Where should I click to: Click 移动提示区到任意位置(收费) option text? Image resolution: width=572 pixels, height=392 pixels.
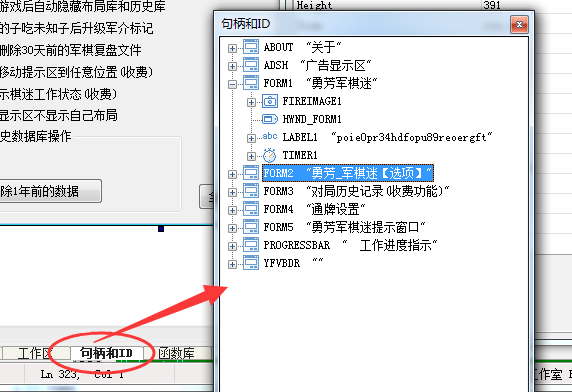tap(76, 72)
